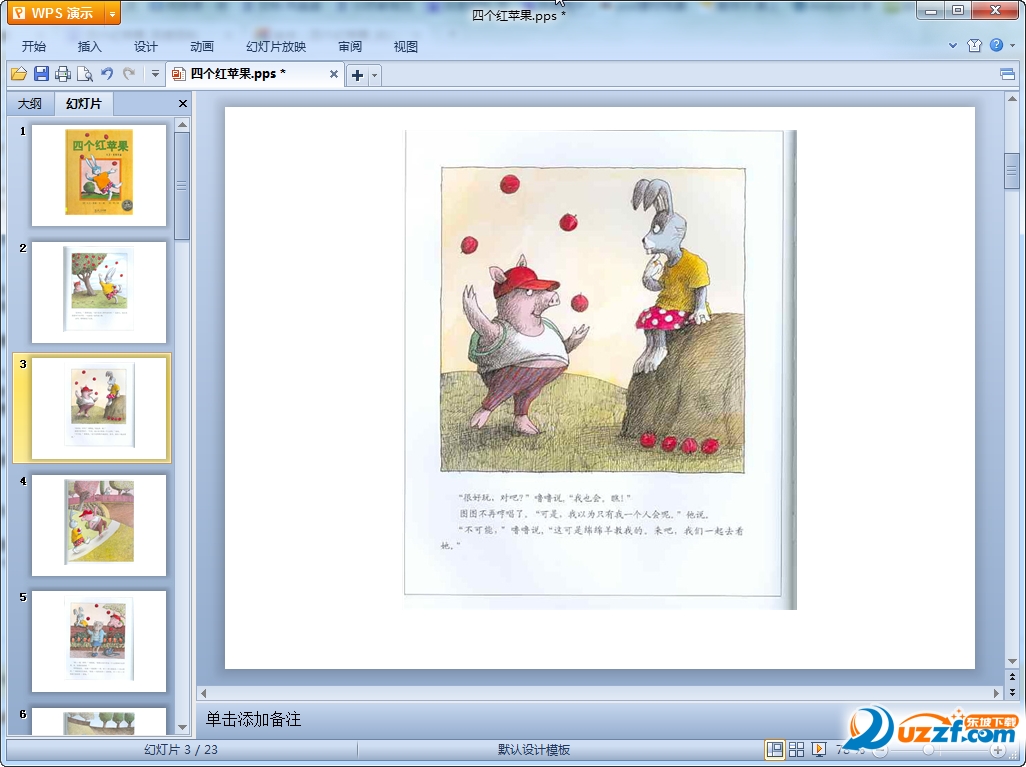
Task: Open the 设计 menu tab
Action: pyautogui.click(x=145, y=46)
